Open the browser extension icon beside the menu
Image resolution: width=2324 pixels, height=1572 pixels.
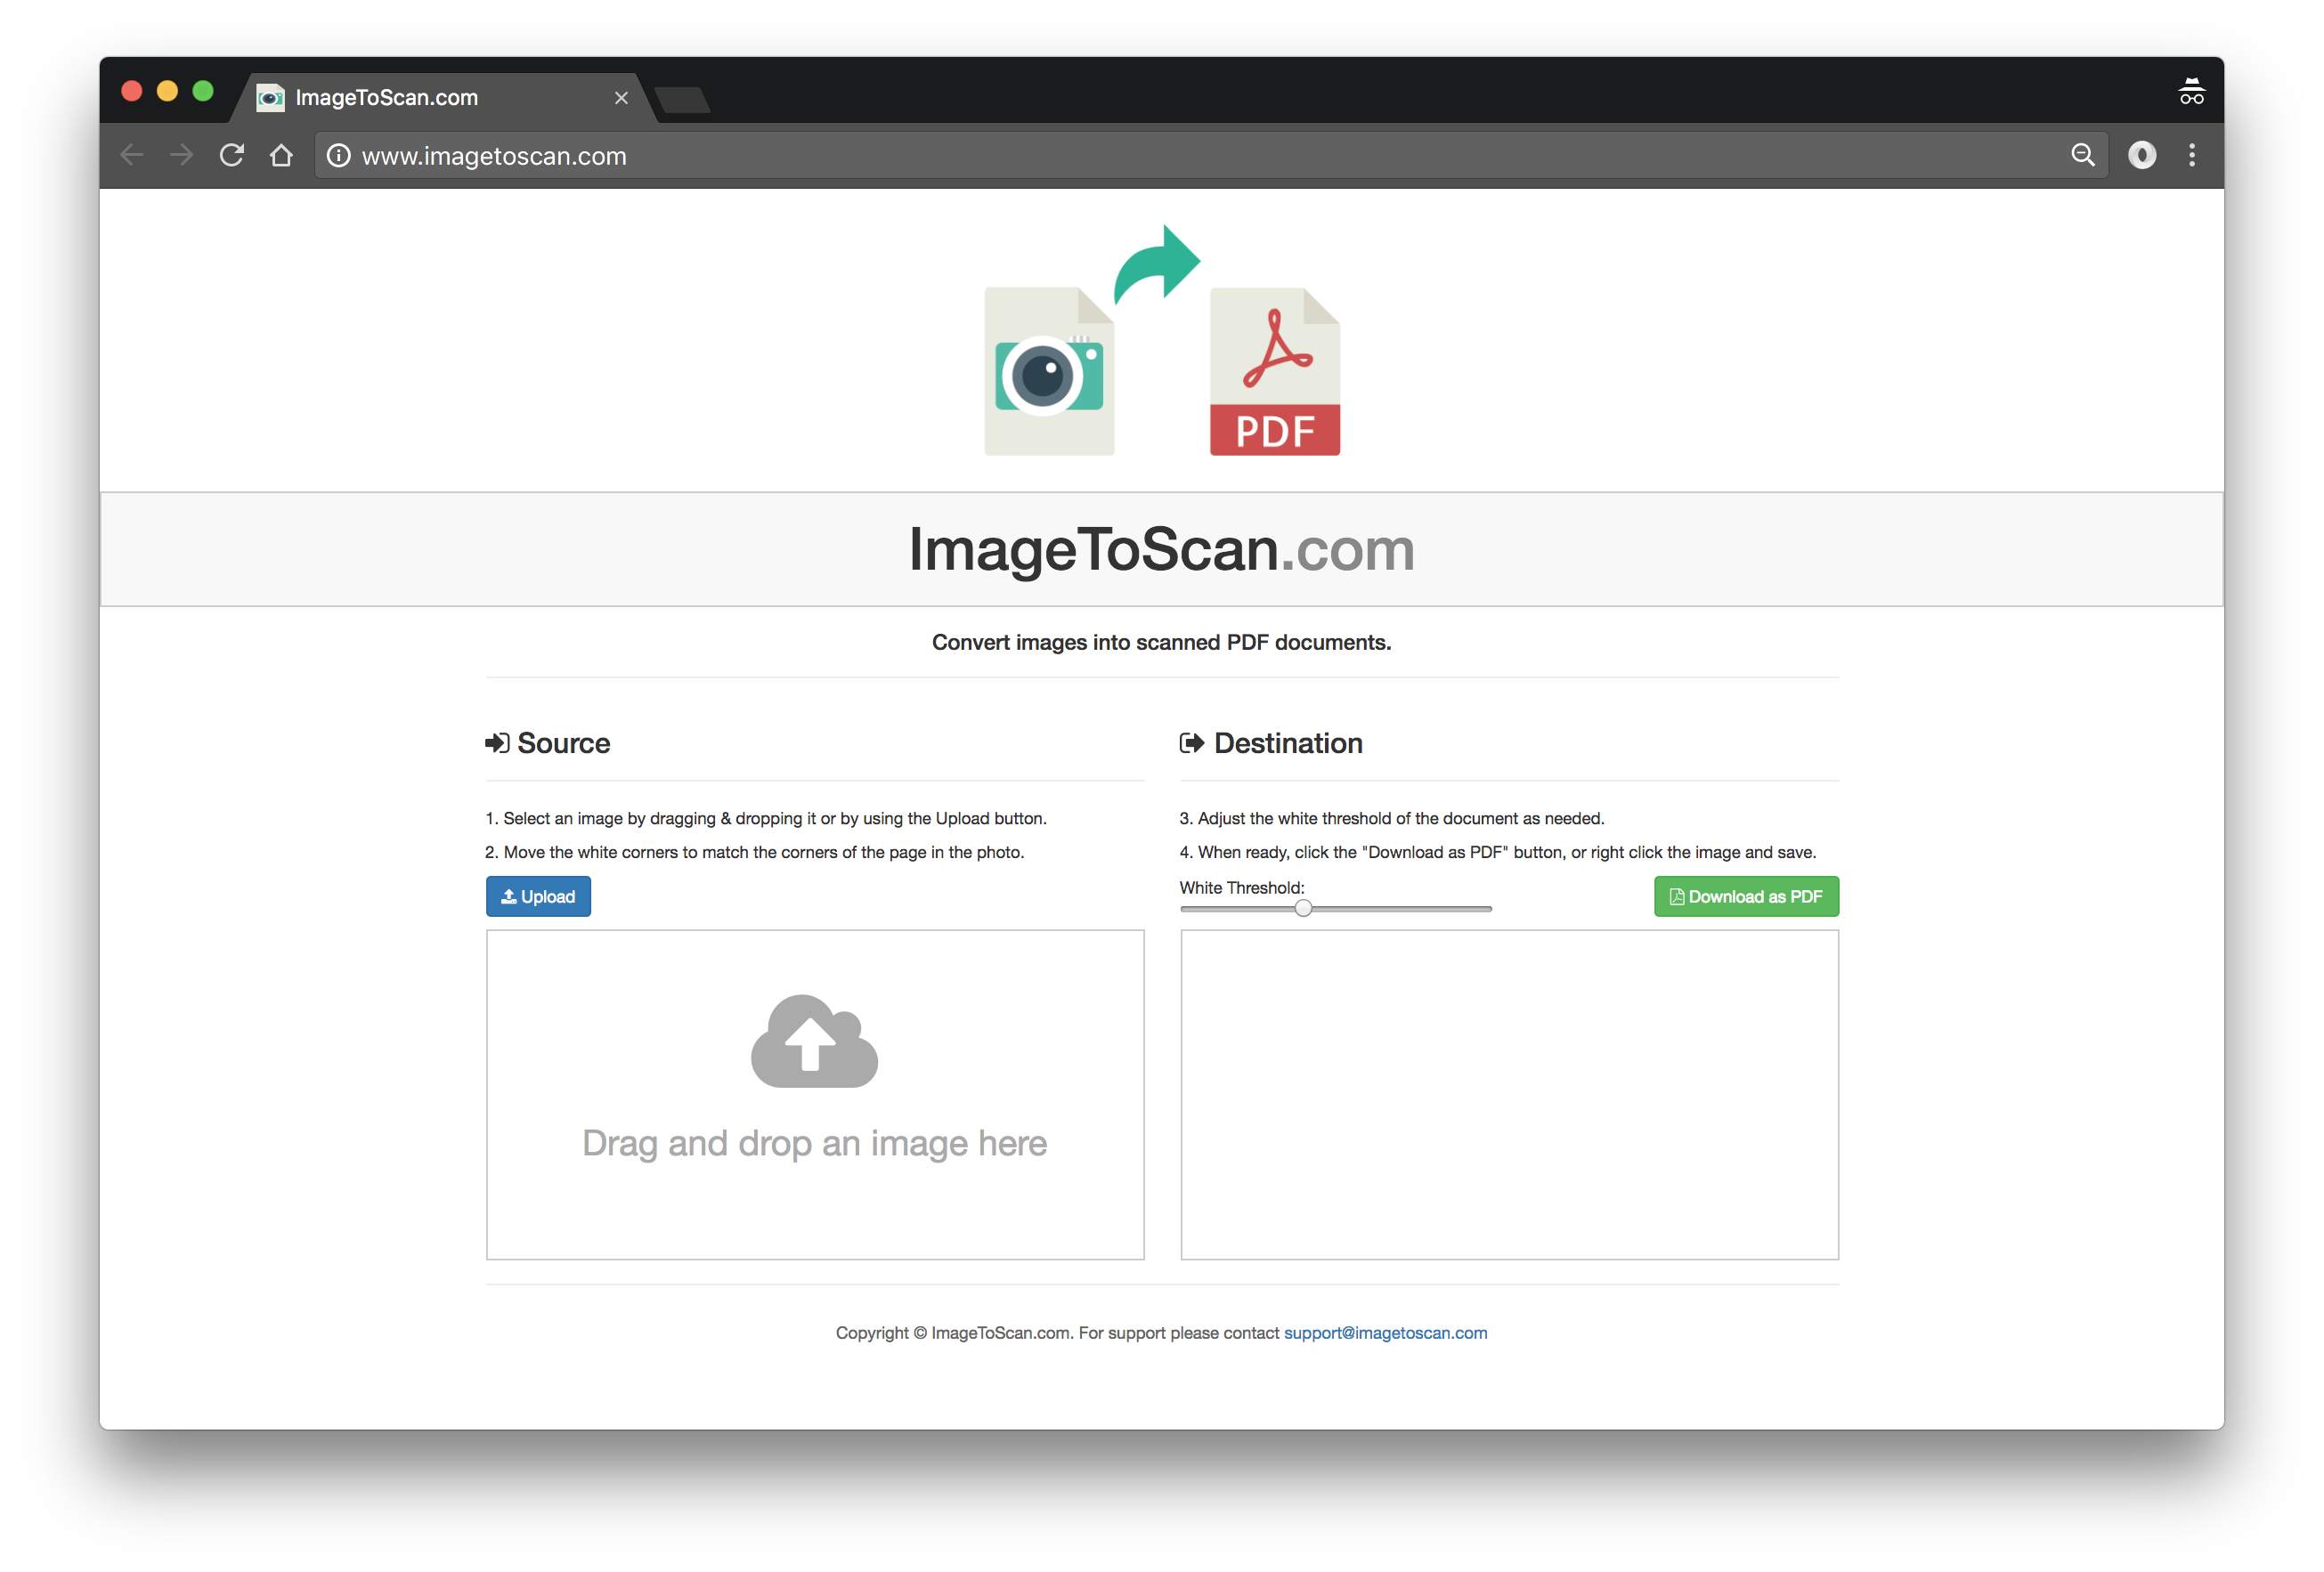[2141, 155]
